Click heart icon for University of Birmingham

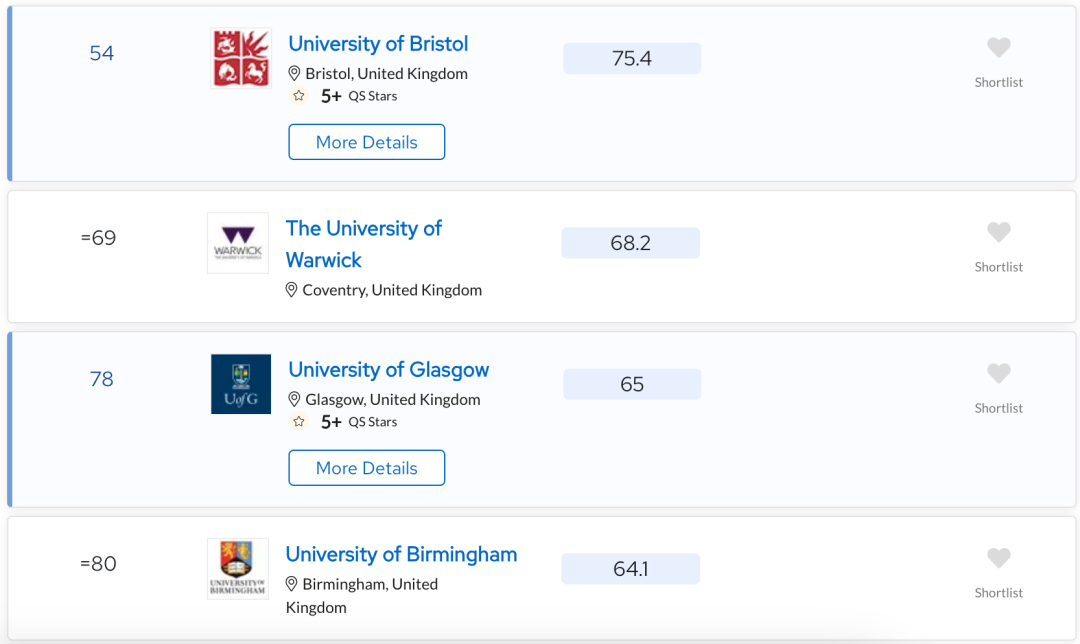[998, 558]
